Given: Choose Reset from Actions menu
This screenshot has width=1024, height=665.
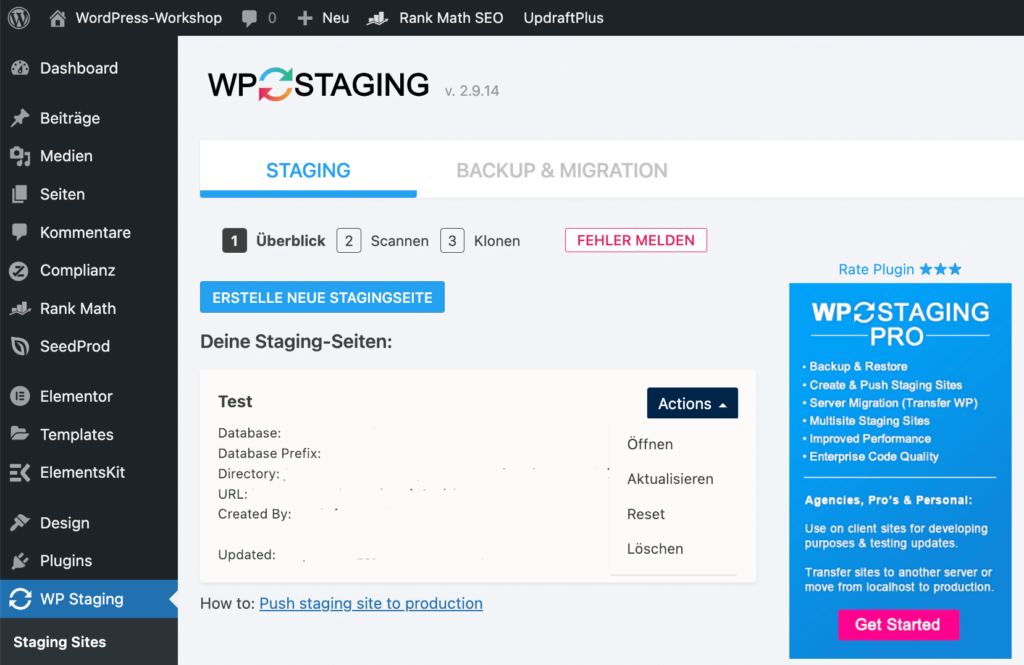Looking at the screenshot, I should coord(646,514).
